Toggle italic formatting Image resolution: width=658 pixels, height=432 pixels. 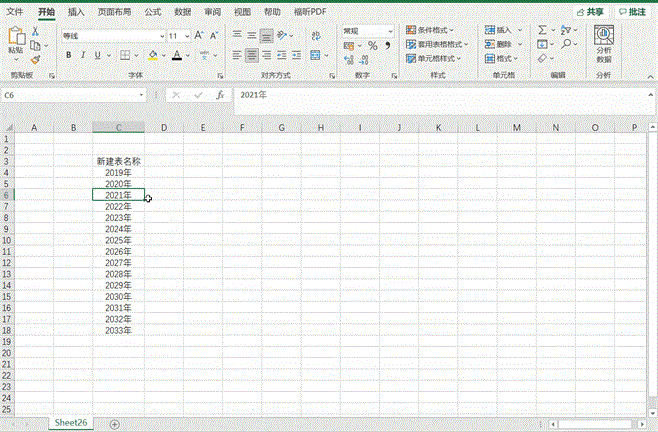(83, 55)
